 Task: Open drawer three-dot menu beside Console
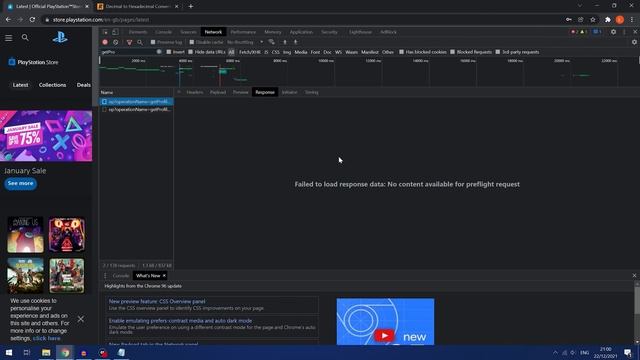pyautogui.click(x=105, y=276)
